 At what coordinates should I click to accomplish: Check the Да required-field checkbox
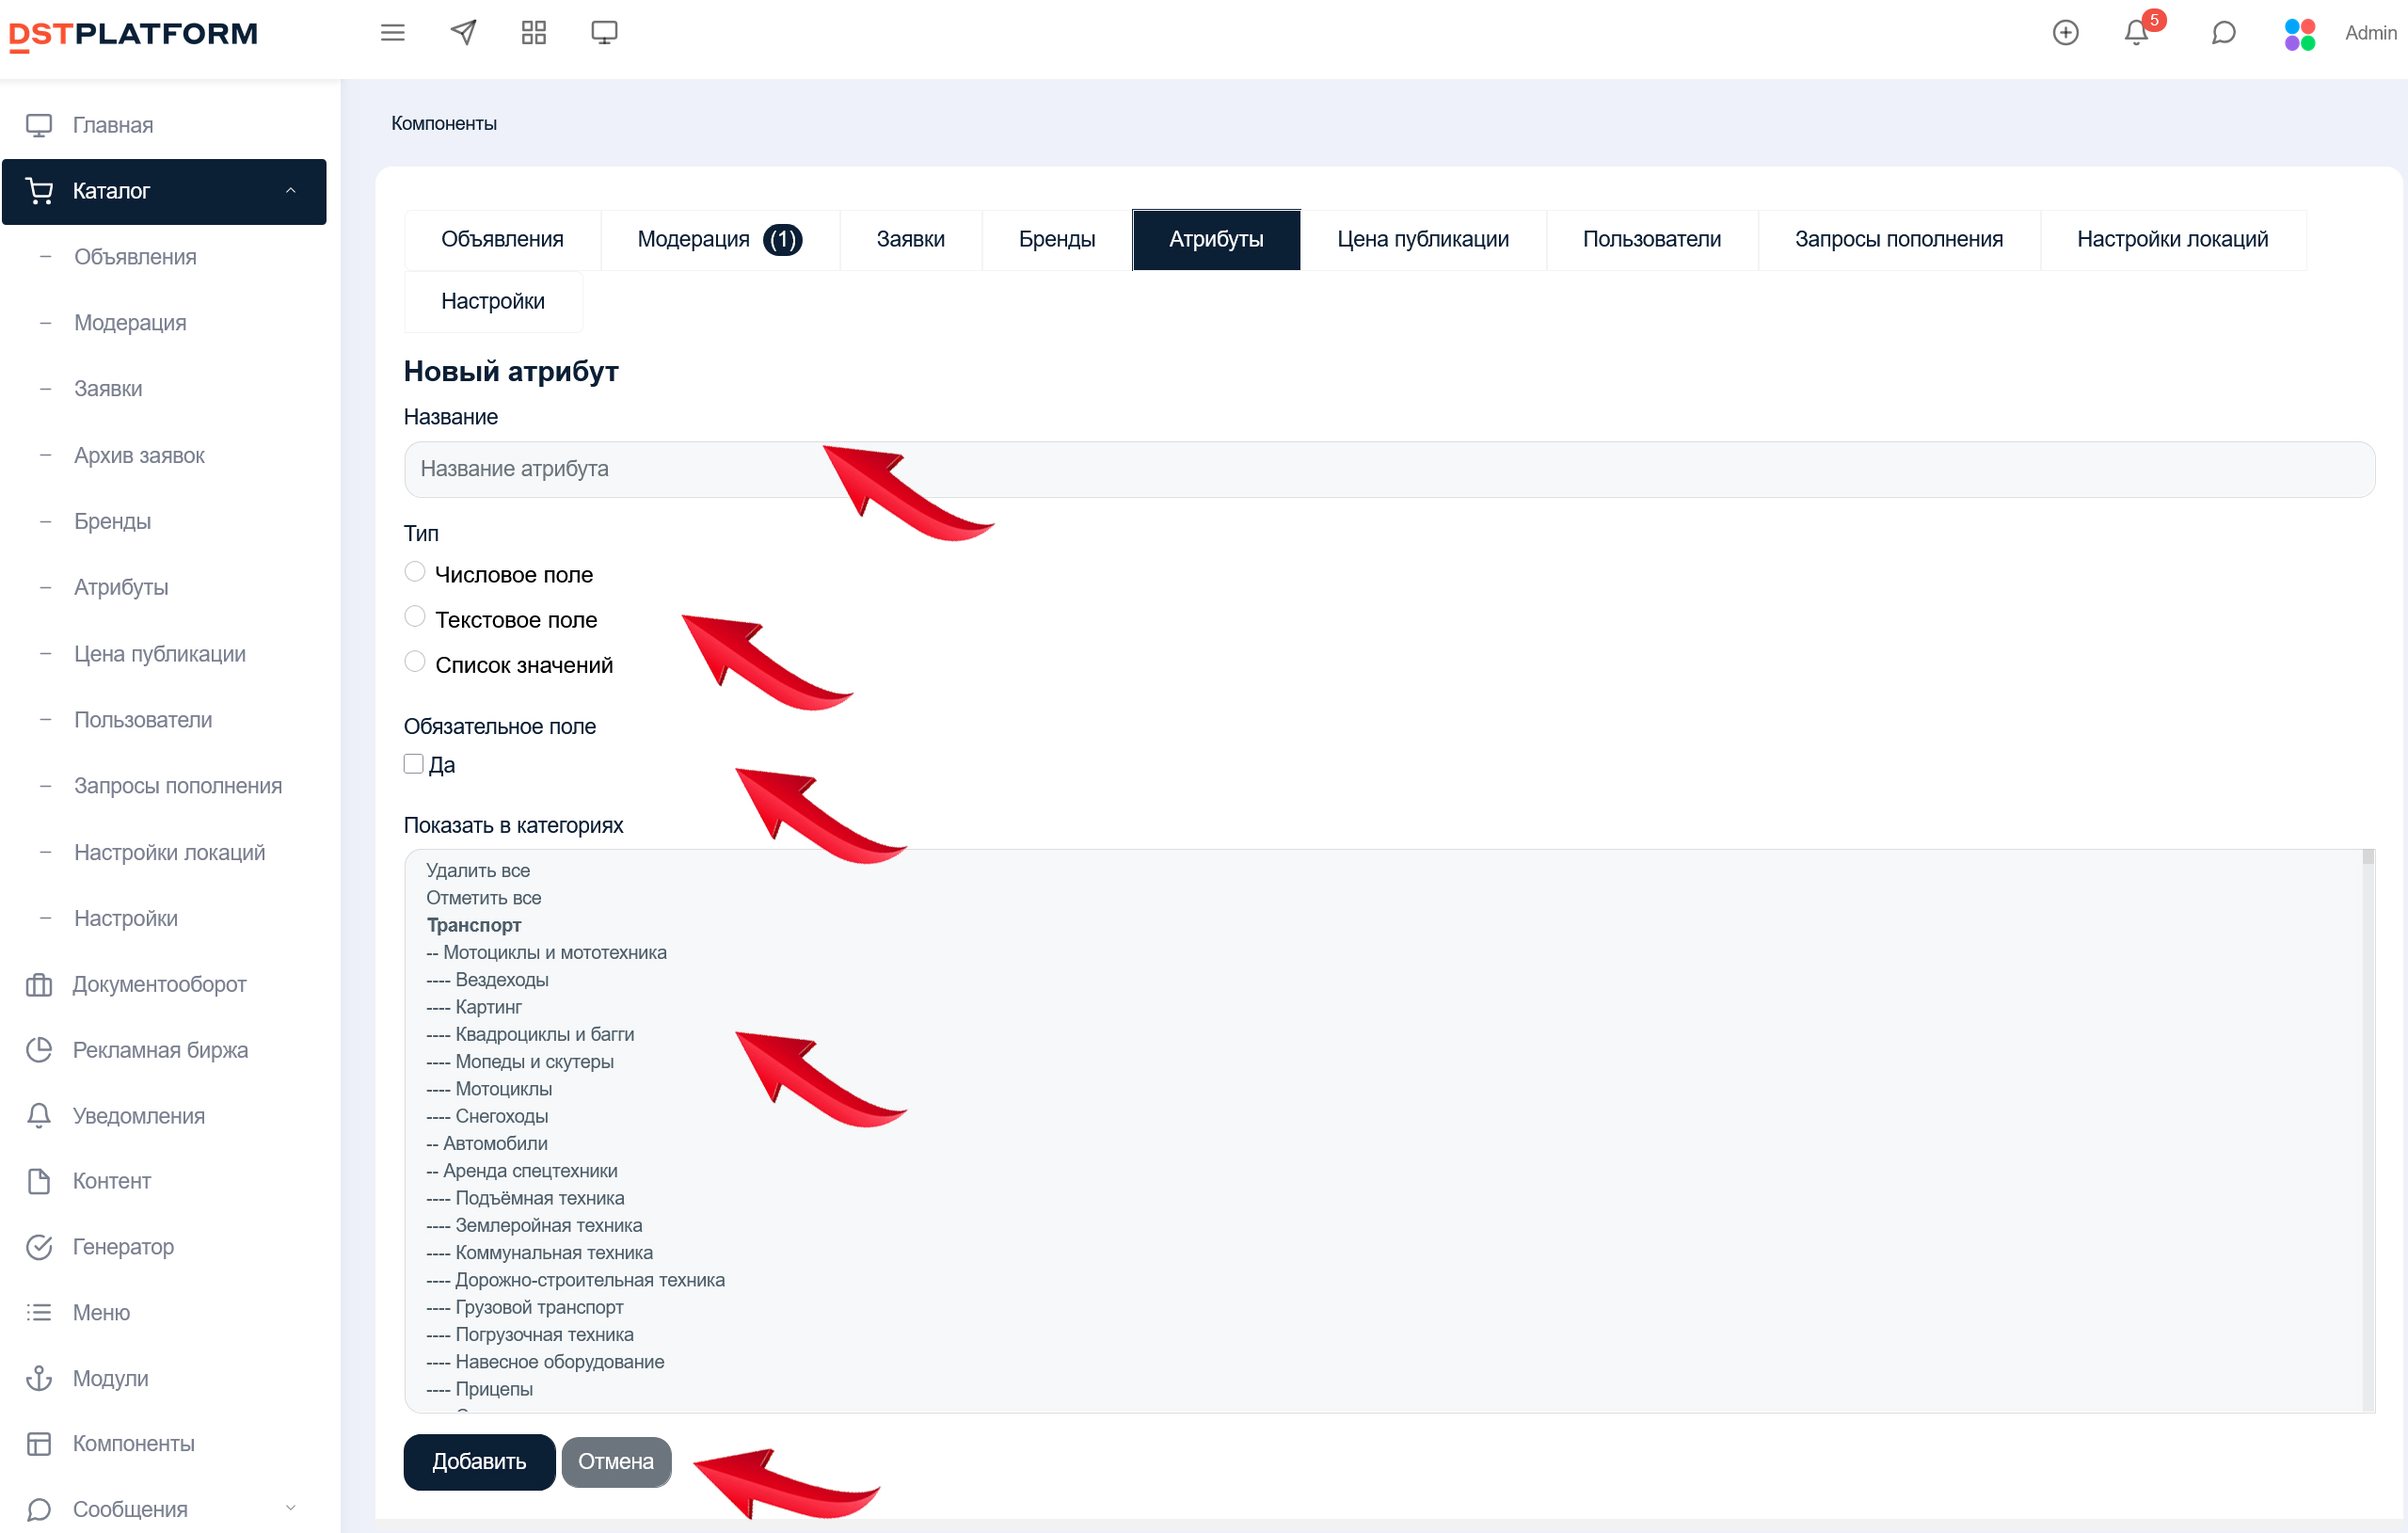(414, 764)
